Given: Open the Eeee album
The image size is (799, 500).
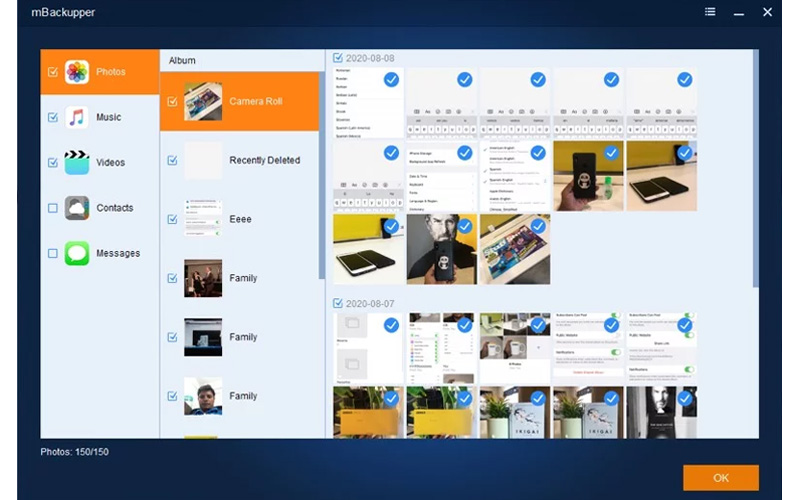Looking at the screenshot, I should pos(239,219).
